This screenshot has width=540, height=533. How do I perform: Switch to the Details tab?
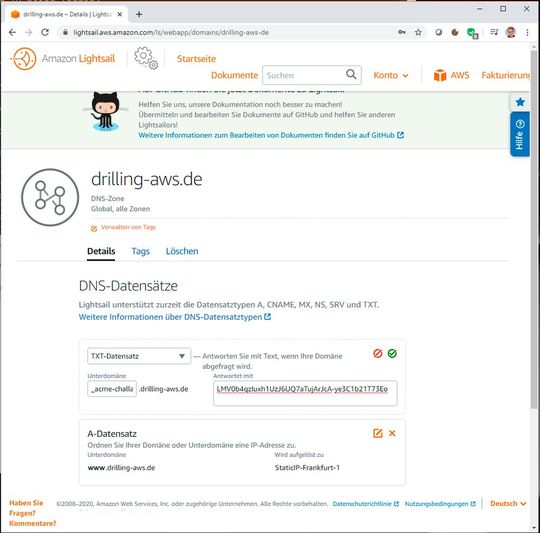coord(101,251)
